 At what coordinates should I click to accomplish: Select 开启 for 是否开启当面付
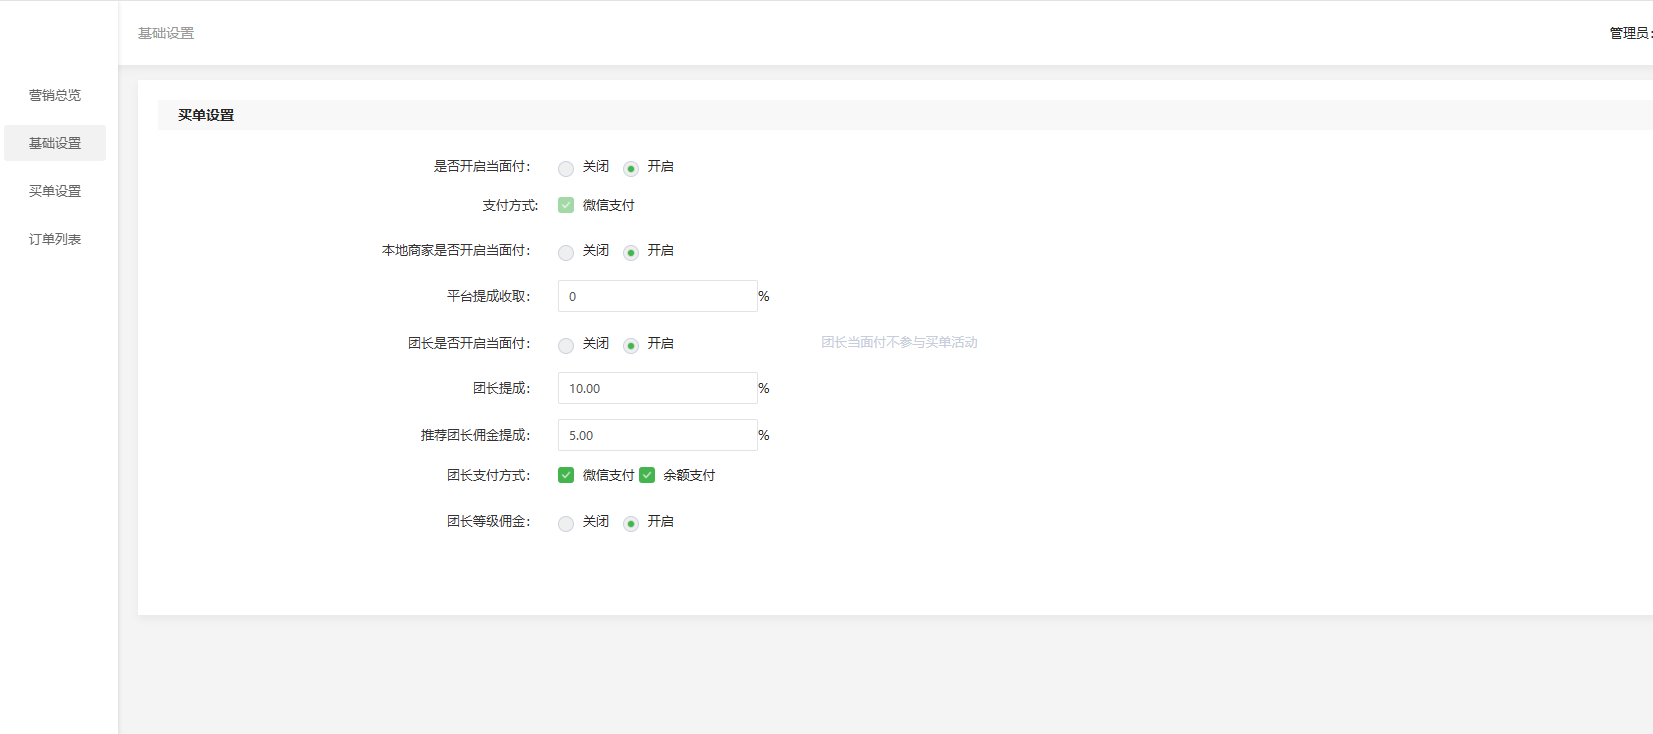click(x=631, y=168)
